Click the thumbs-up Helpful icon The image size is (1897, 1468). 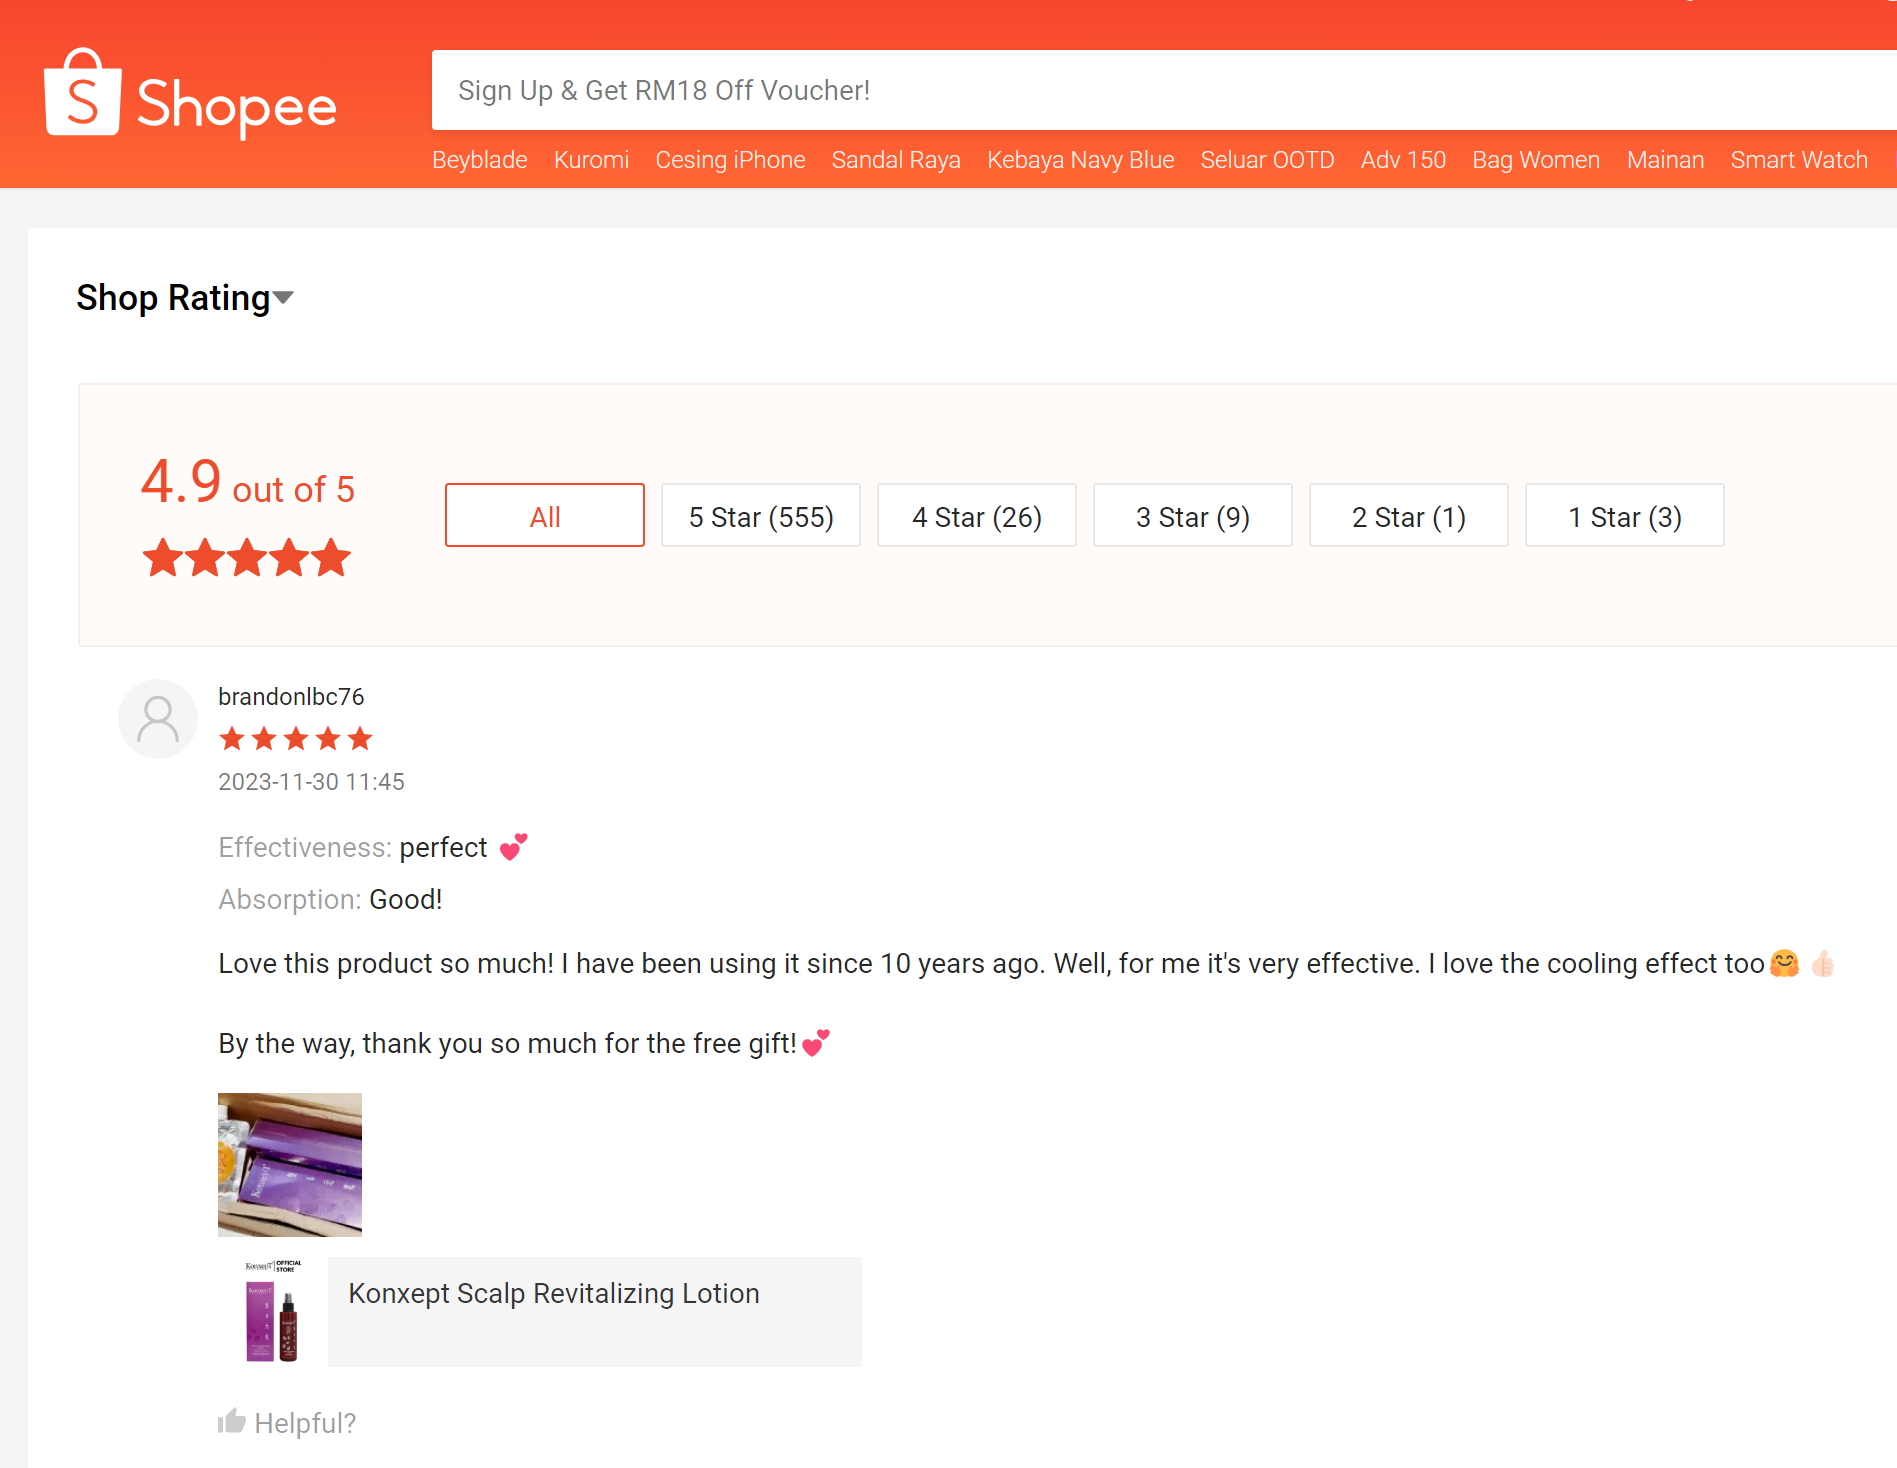[232, 1421]
